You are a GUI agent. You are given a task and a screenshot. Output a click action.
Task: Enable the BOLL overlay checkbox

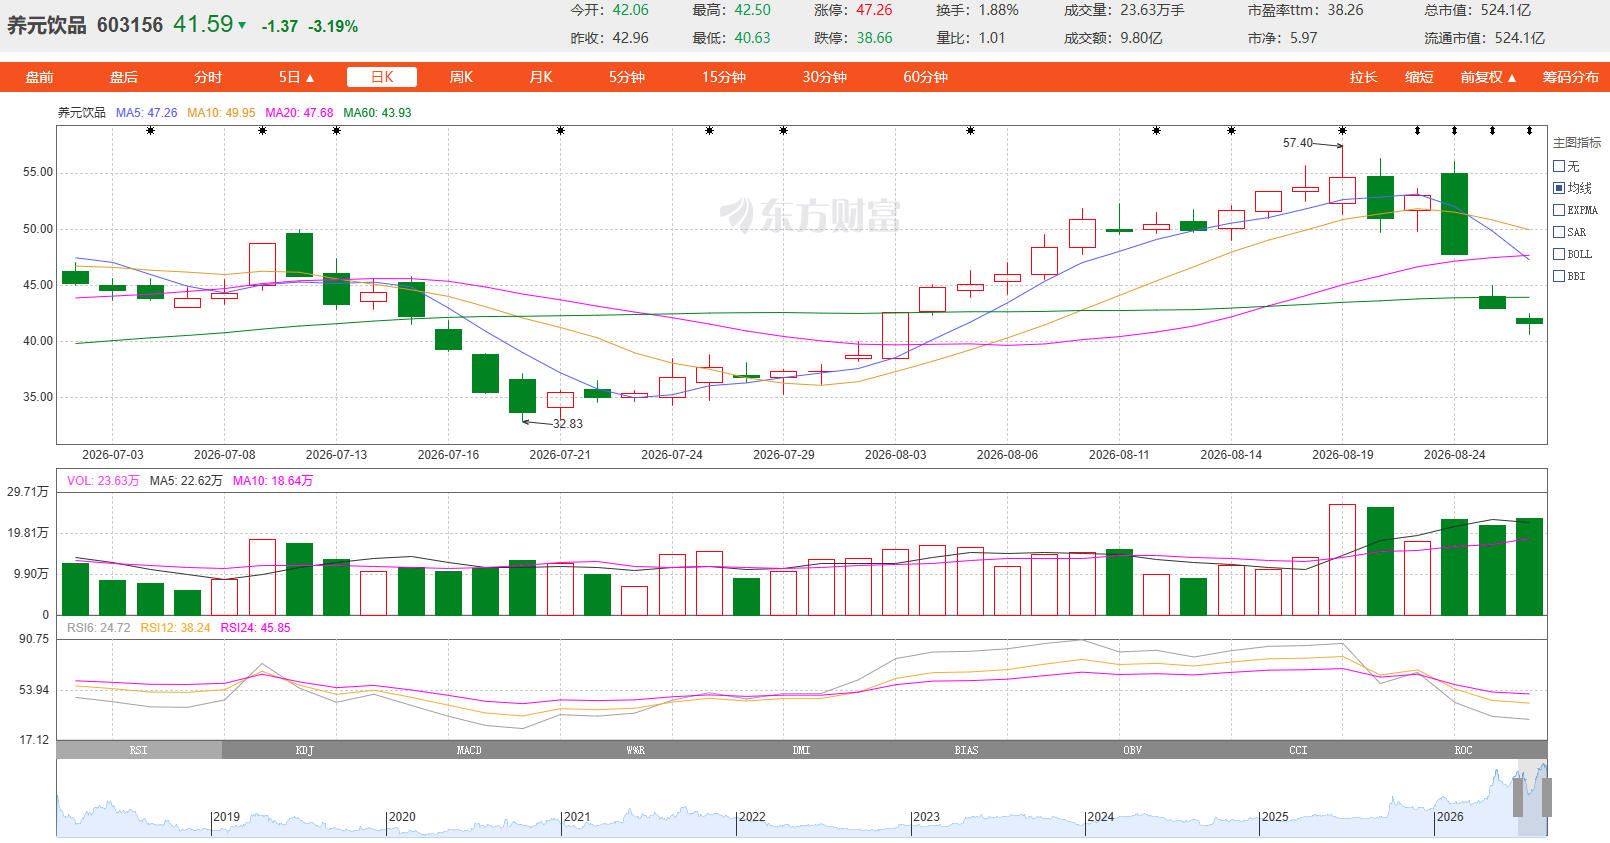(1559, 254)
